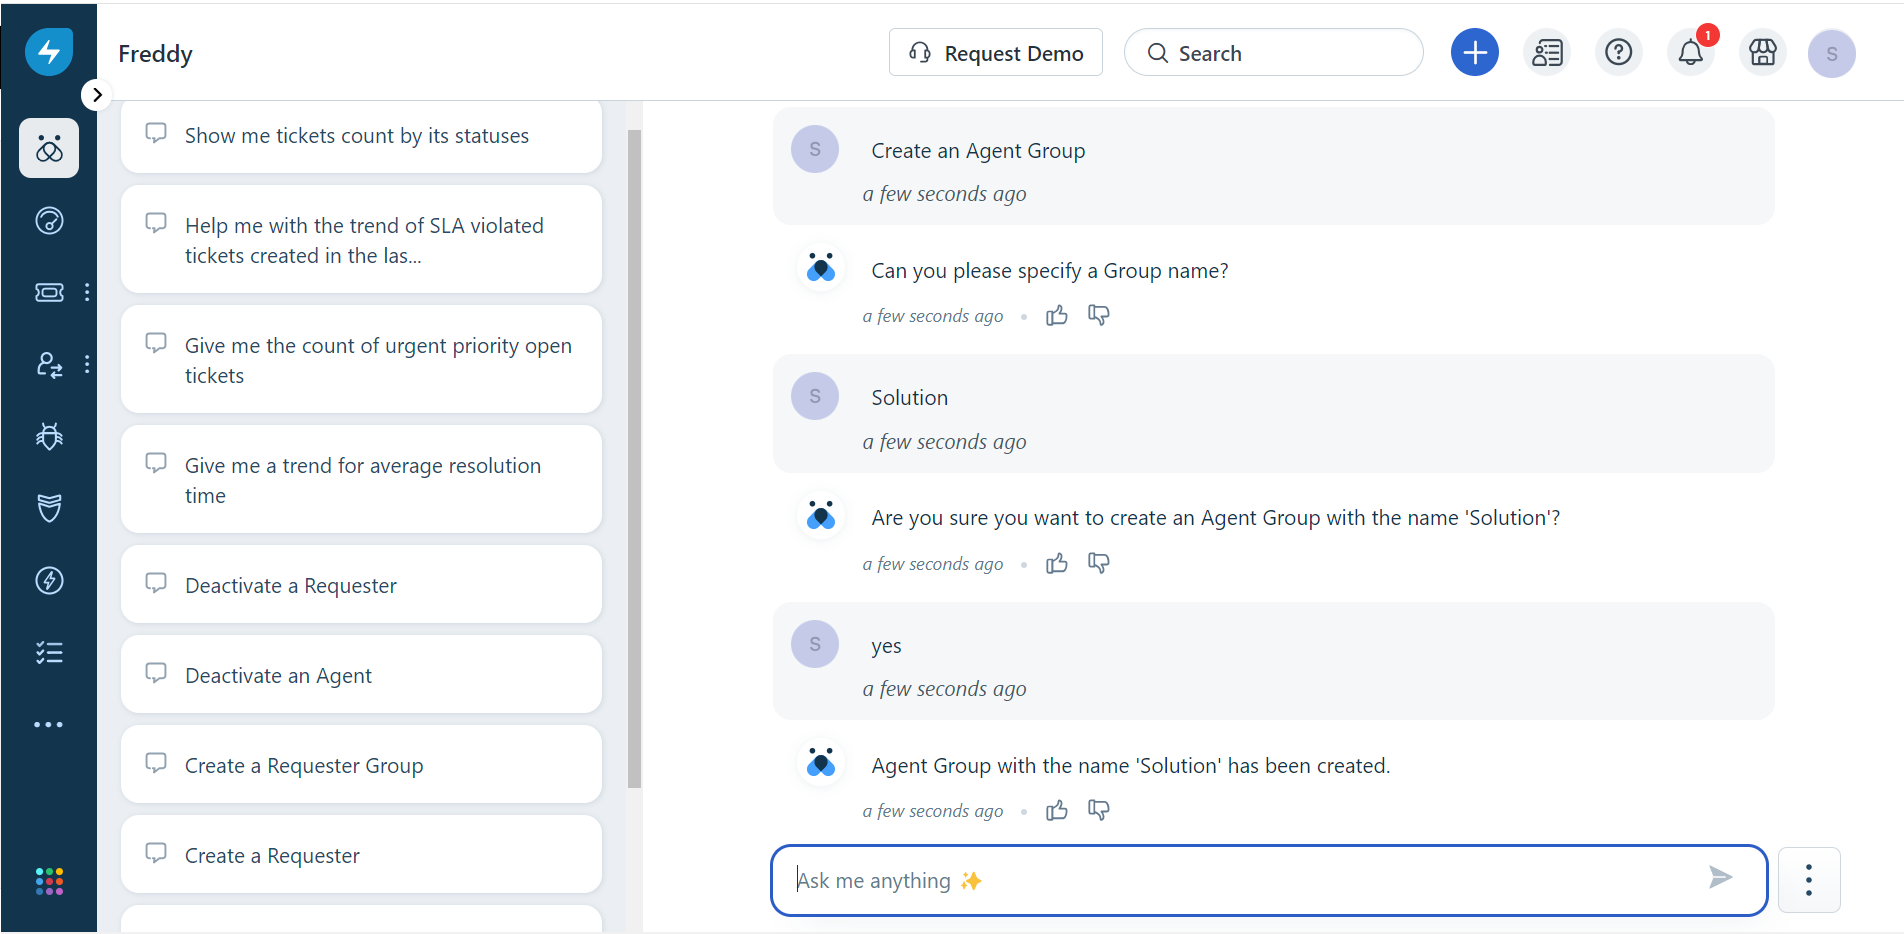This screenshot has width=1904, height=934.
Task: Open the colorful app switcher grid icon
Action: 49,881
